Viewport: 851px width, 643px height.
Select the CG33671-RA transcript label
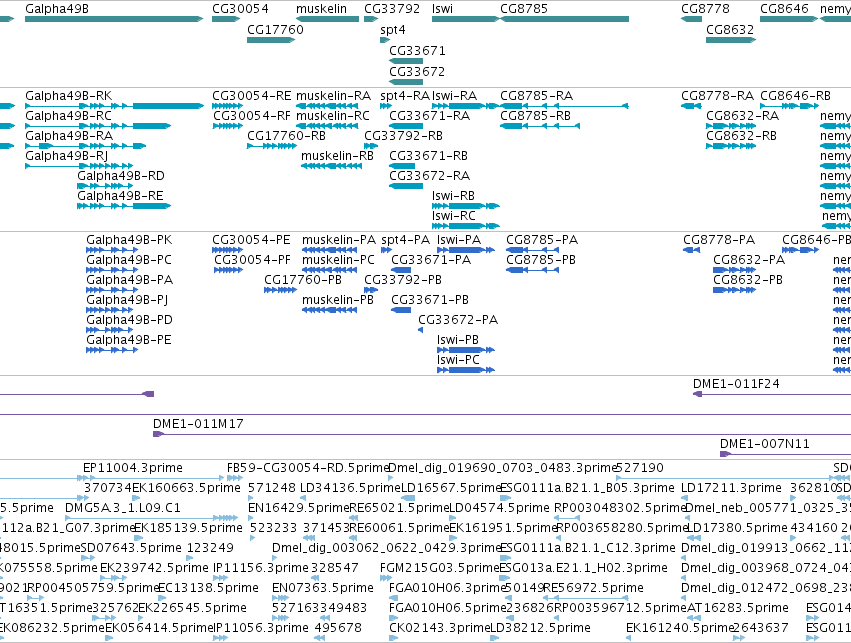[429, 116]
